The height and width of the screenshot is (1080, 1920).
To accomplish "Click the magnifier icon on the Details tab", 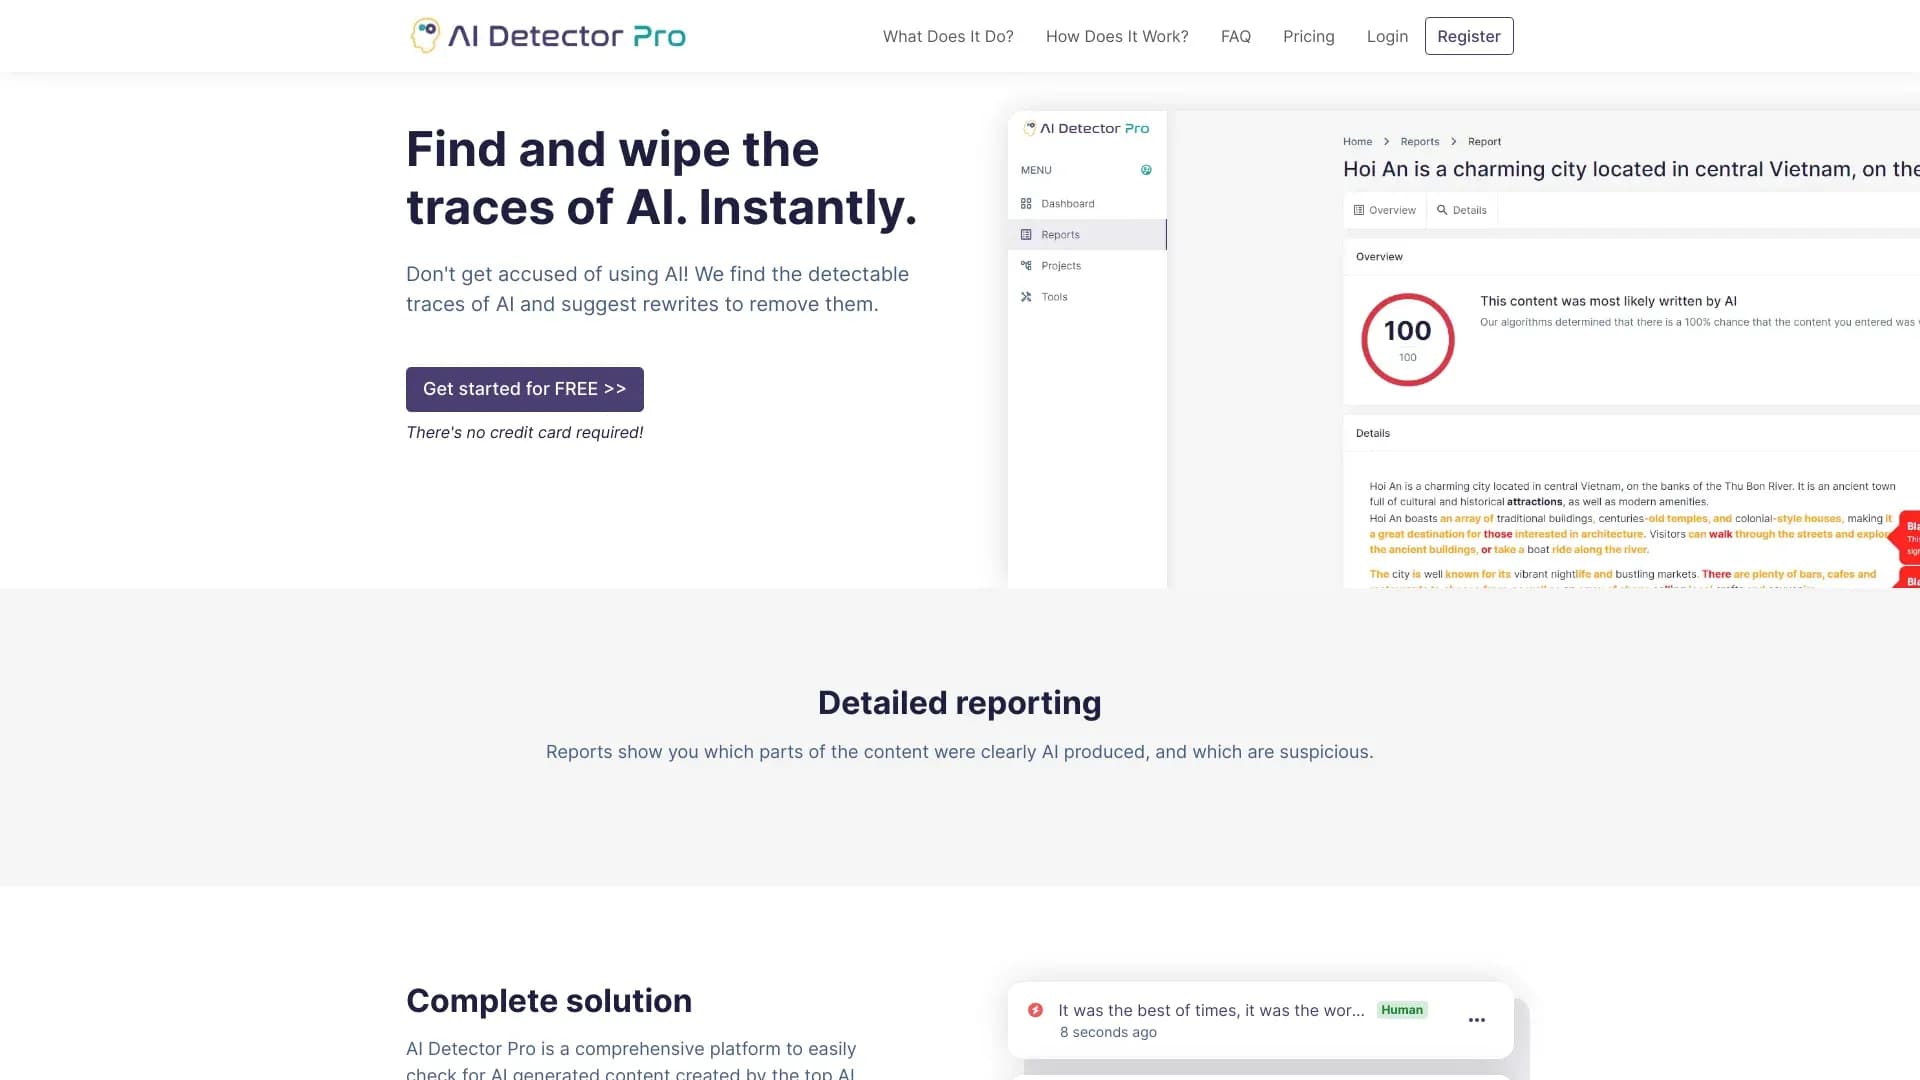I will [x=1442, y=210].
